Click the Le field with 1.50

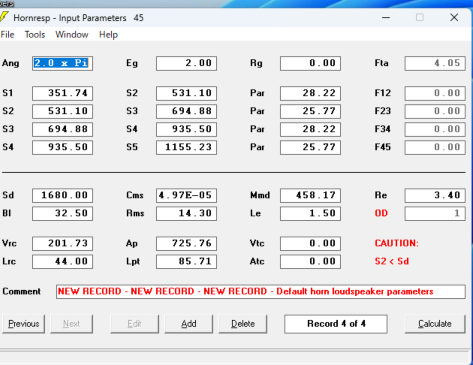[310, 213]
